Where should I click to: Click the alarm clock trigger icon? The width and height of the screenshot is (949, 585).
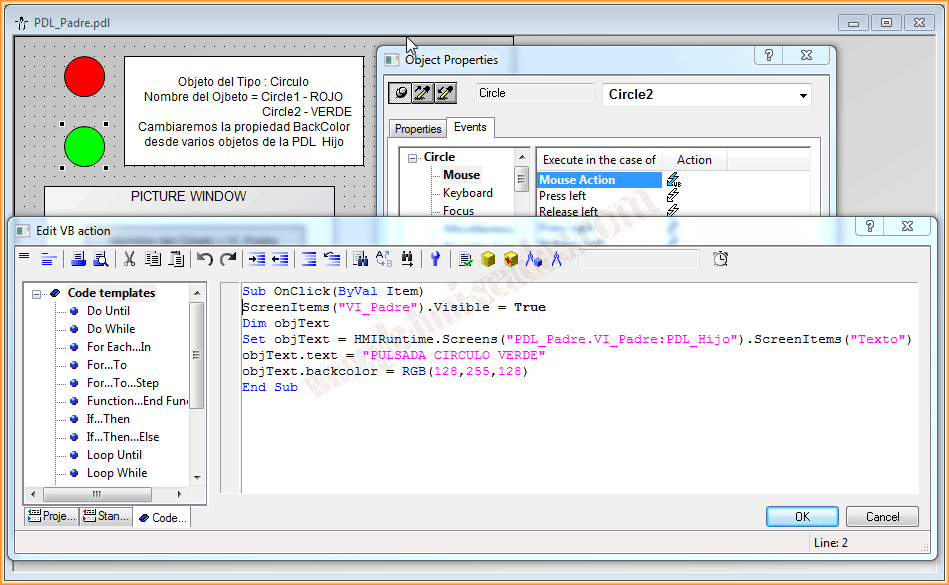coord(720,259)
